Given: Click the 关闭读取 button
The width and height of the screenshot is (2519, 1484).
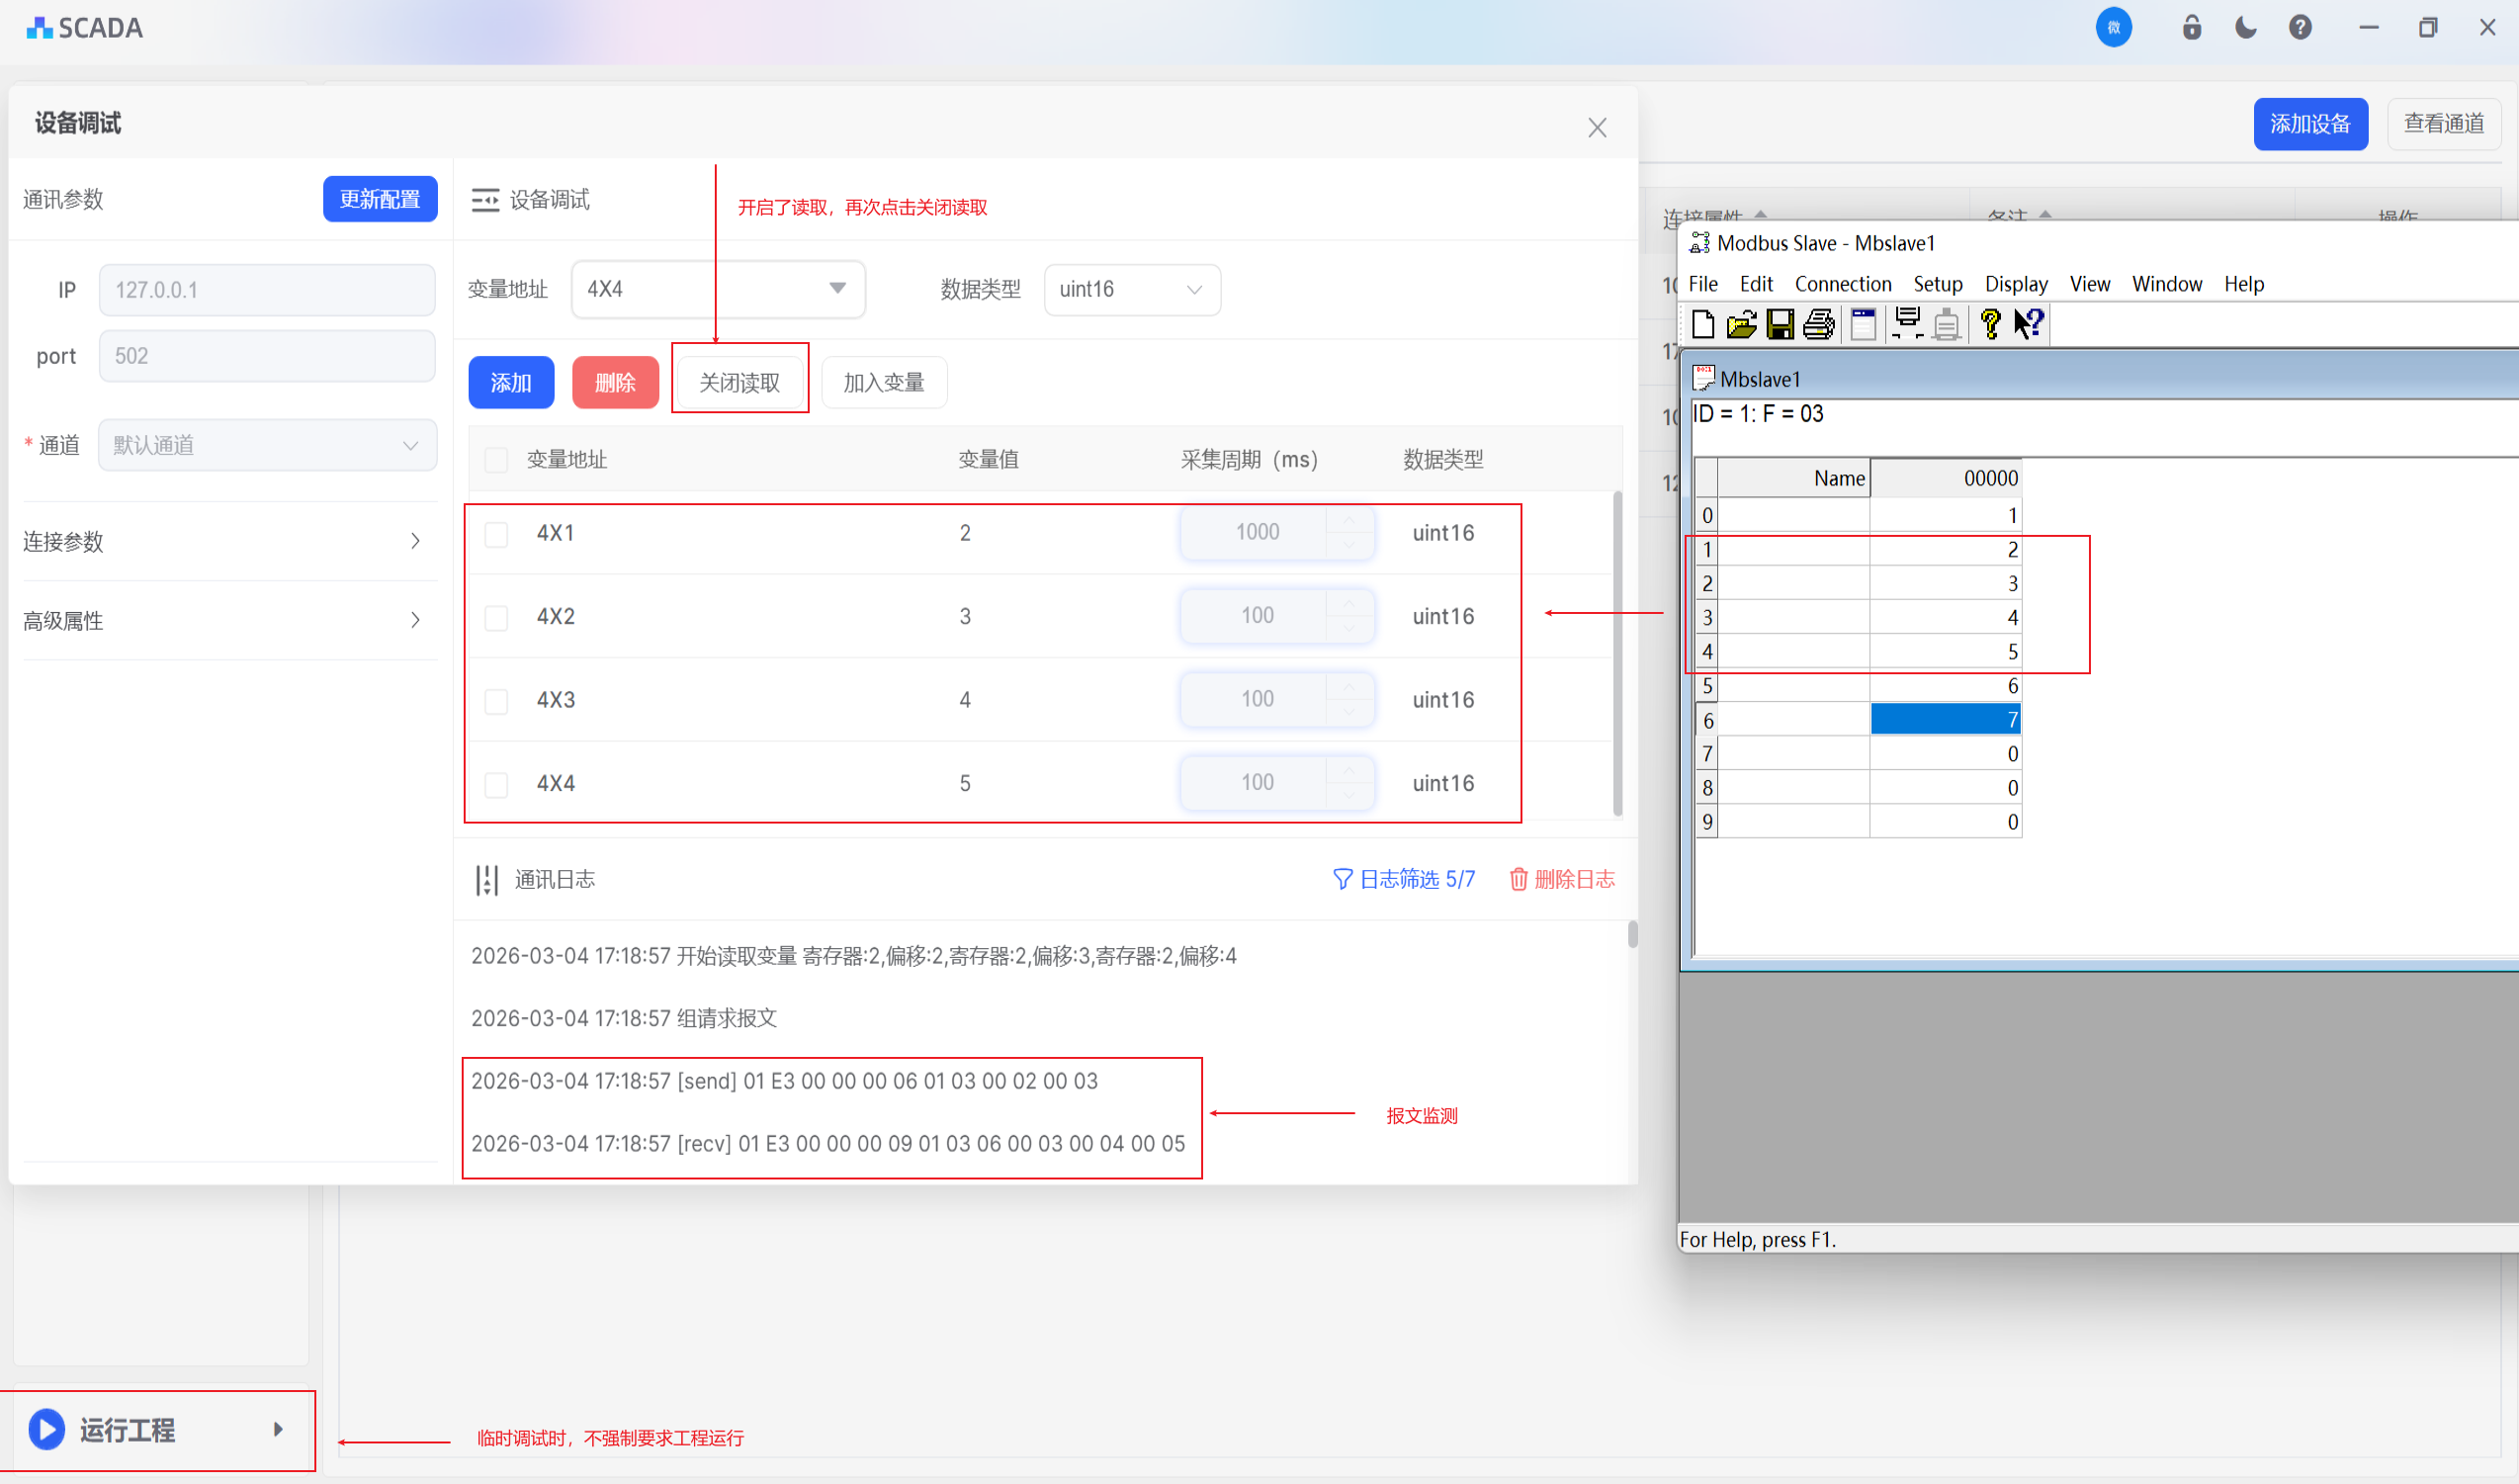Looking at the screenshot, I should (x=739, y=382).
